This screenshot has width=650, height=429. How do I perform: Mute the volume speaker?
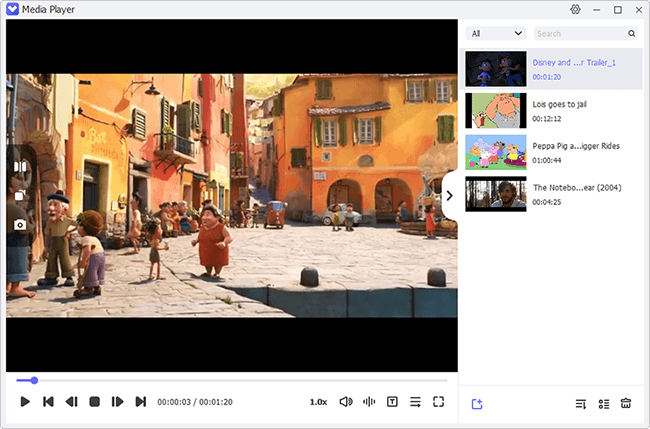click(345, 401)
